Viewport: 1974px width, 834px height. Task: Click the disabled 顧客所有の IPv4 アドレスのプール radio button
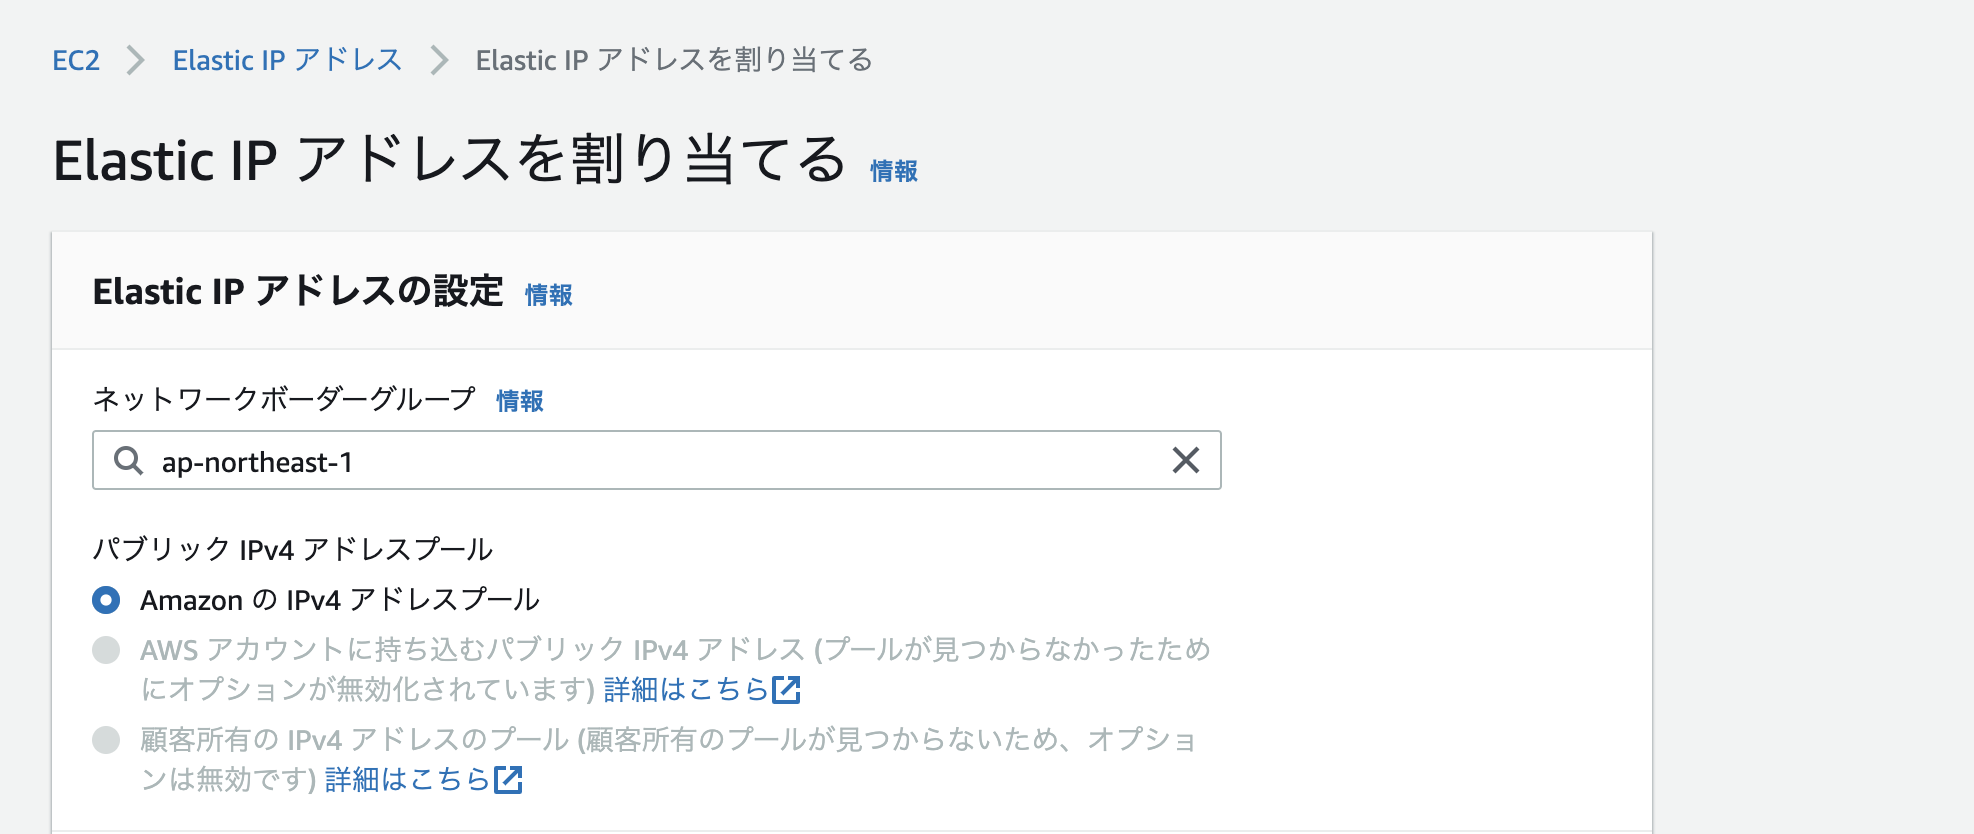point(105,741)
